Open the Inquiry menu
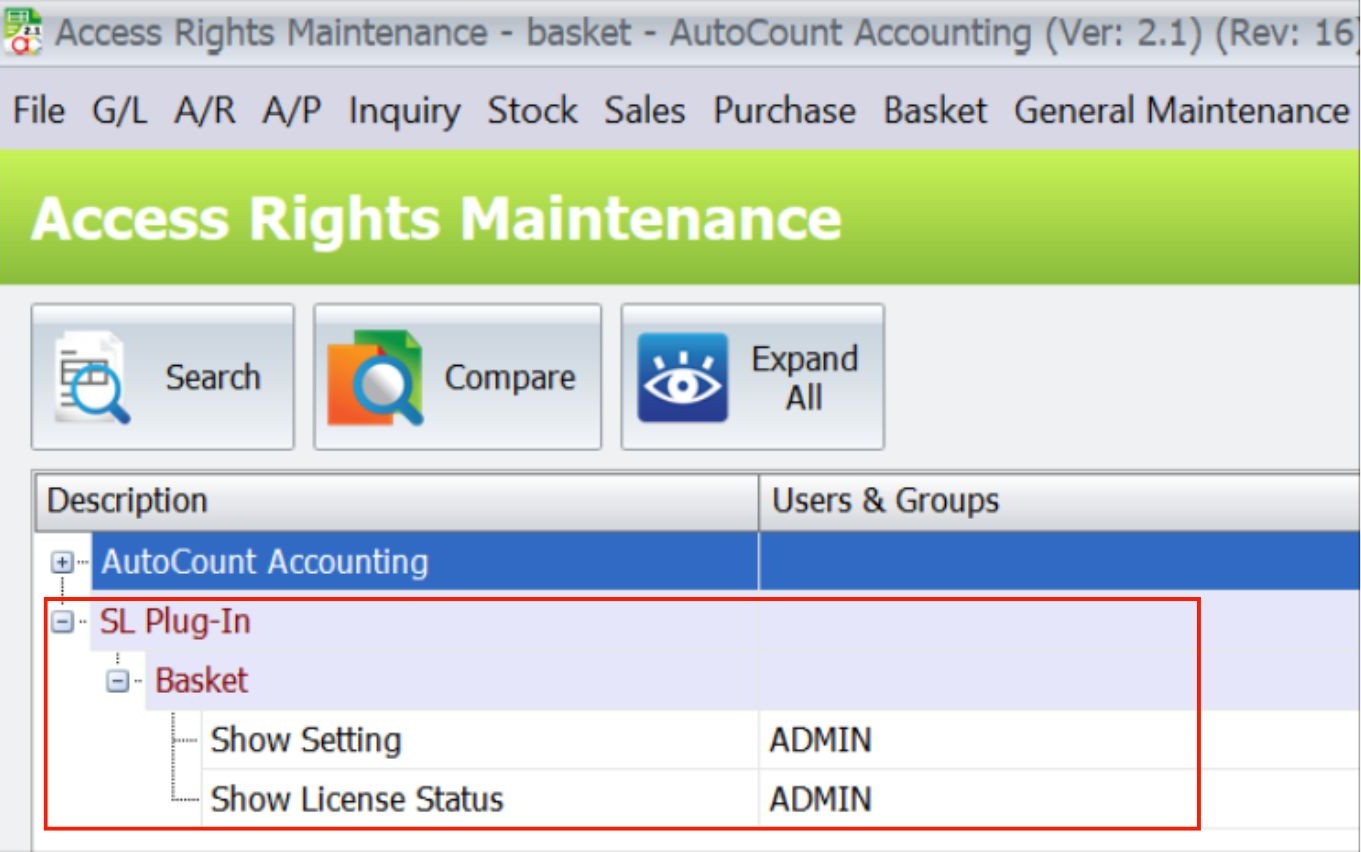The width and height of the screenshot is (1361, 852). pyautogui.click(x=404, y=111)
